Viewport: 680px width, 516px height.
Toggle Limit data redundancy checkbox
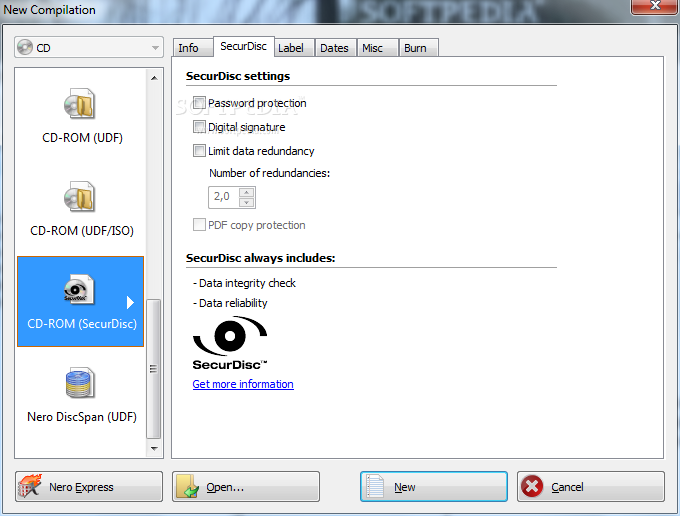tap(199, 150)
